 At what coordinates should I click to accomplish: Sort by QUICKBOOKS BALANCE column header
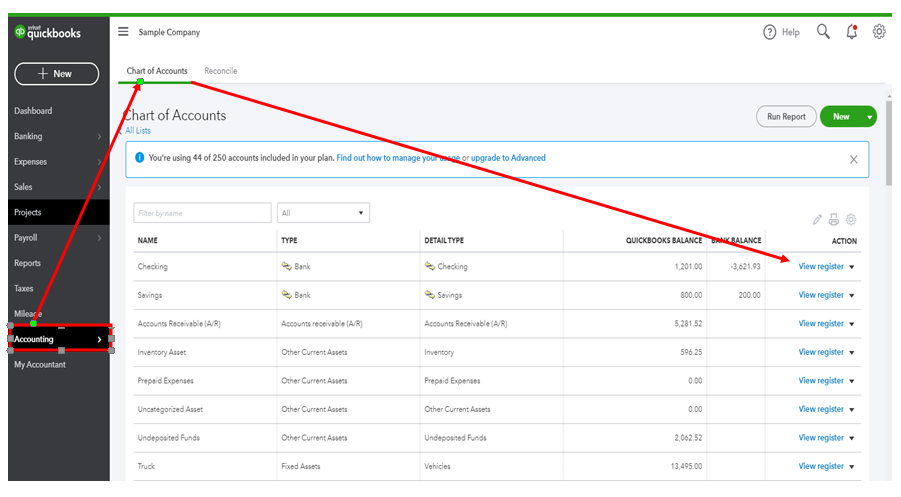point(664,240)
